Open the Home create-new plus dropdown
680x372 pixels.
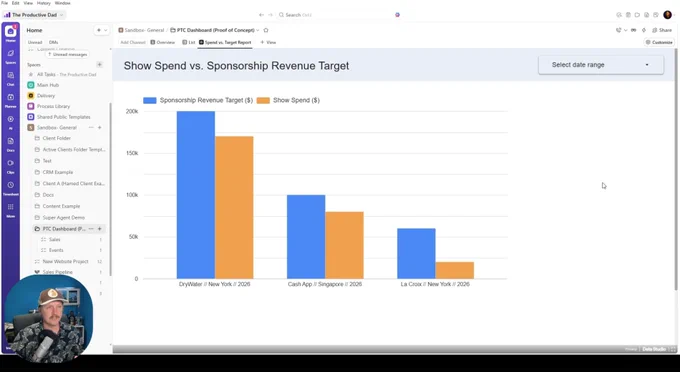pos(101,30)
